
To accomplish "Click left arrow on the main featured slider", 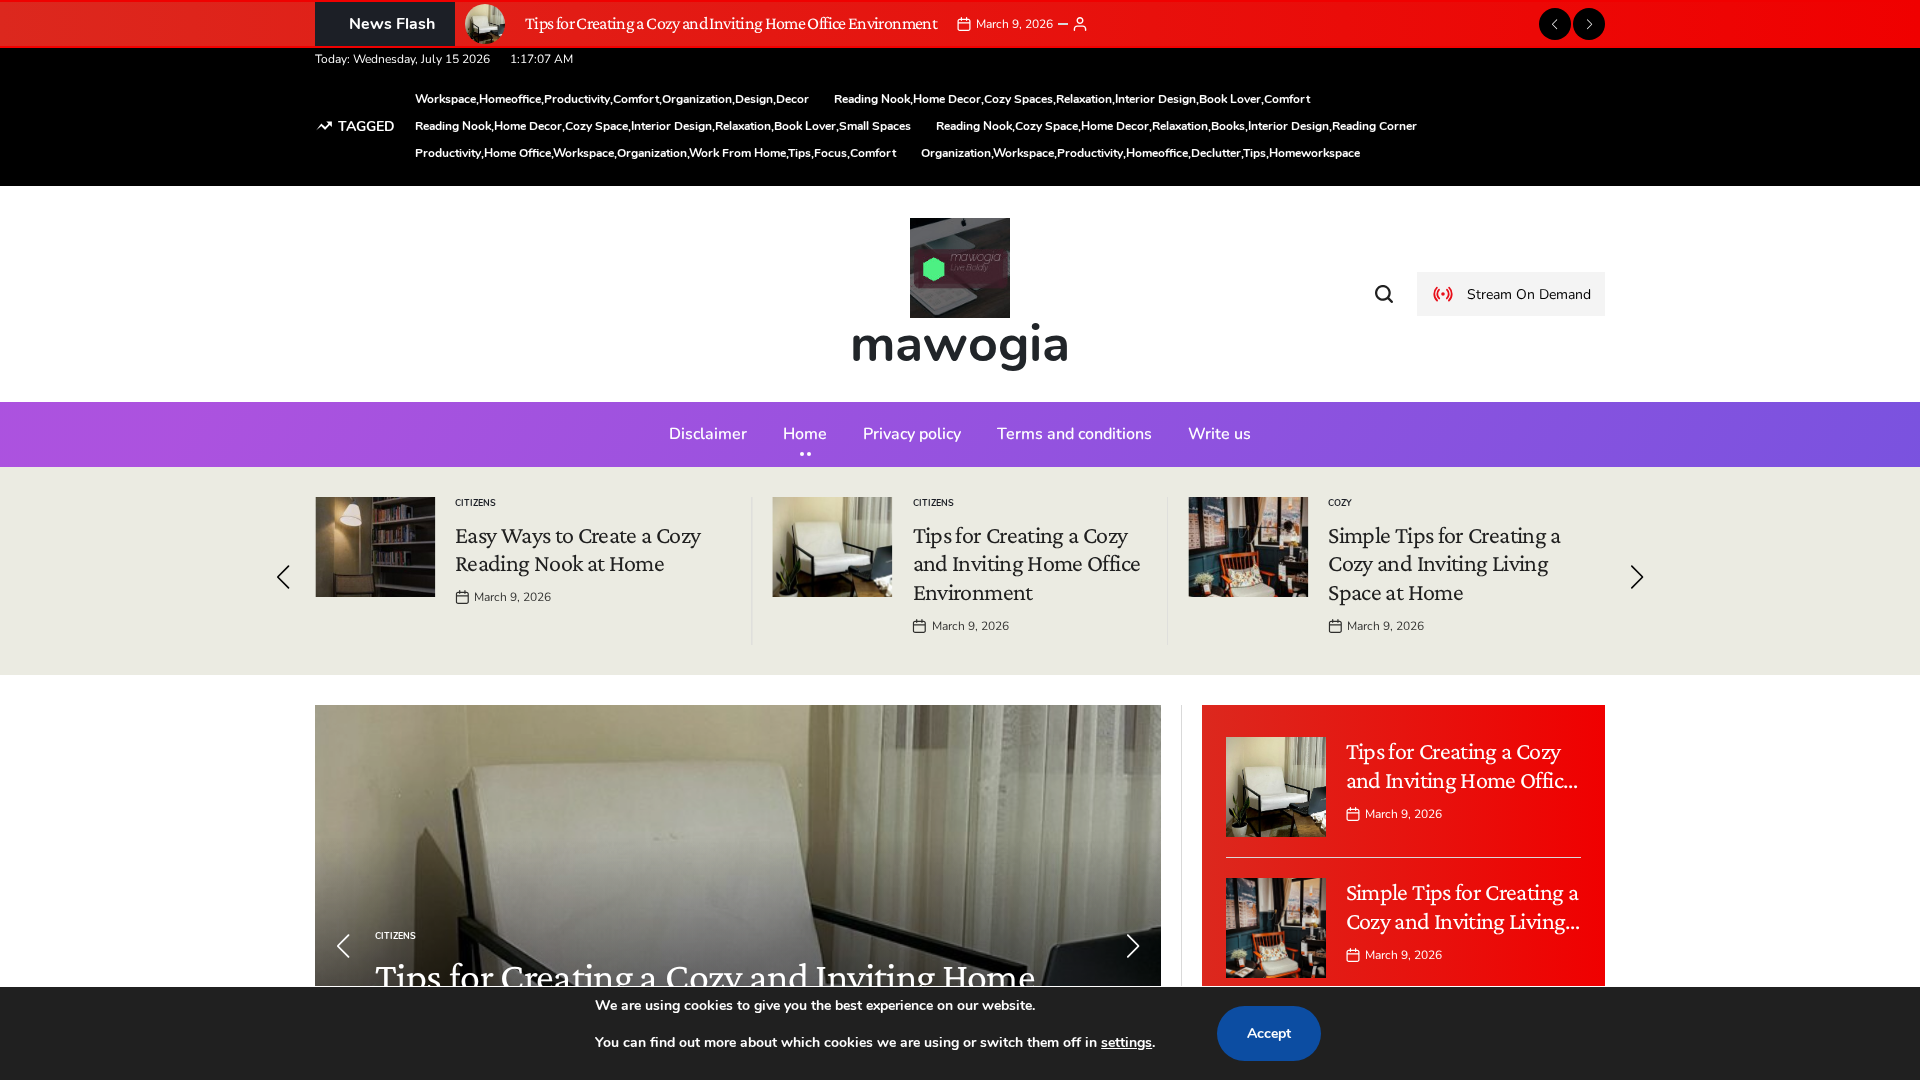I will tap(343, 946).
